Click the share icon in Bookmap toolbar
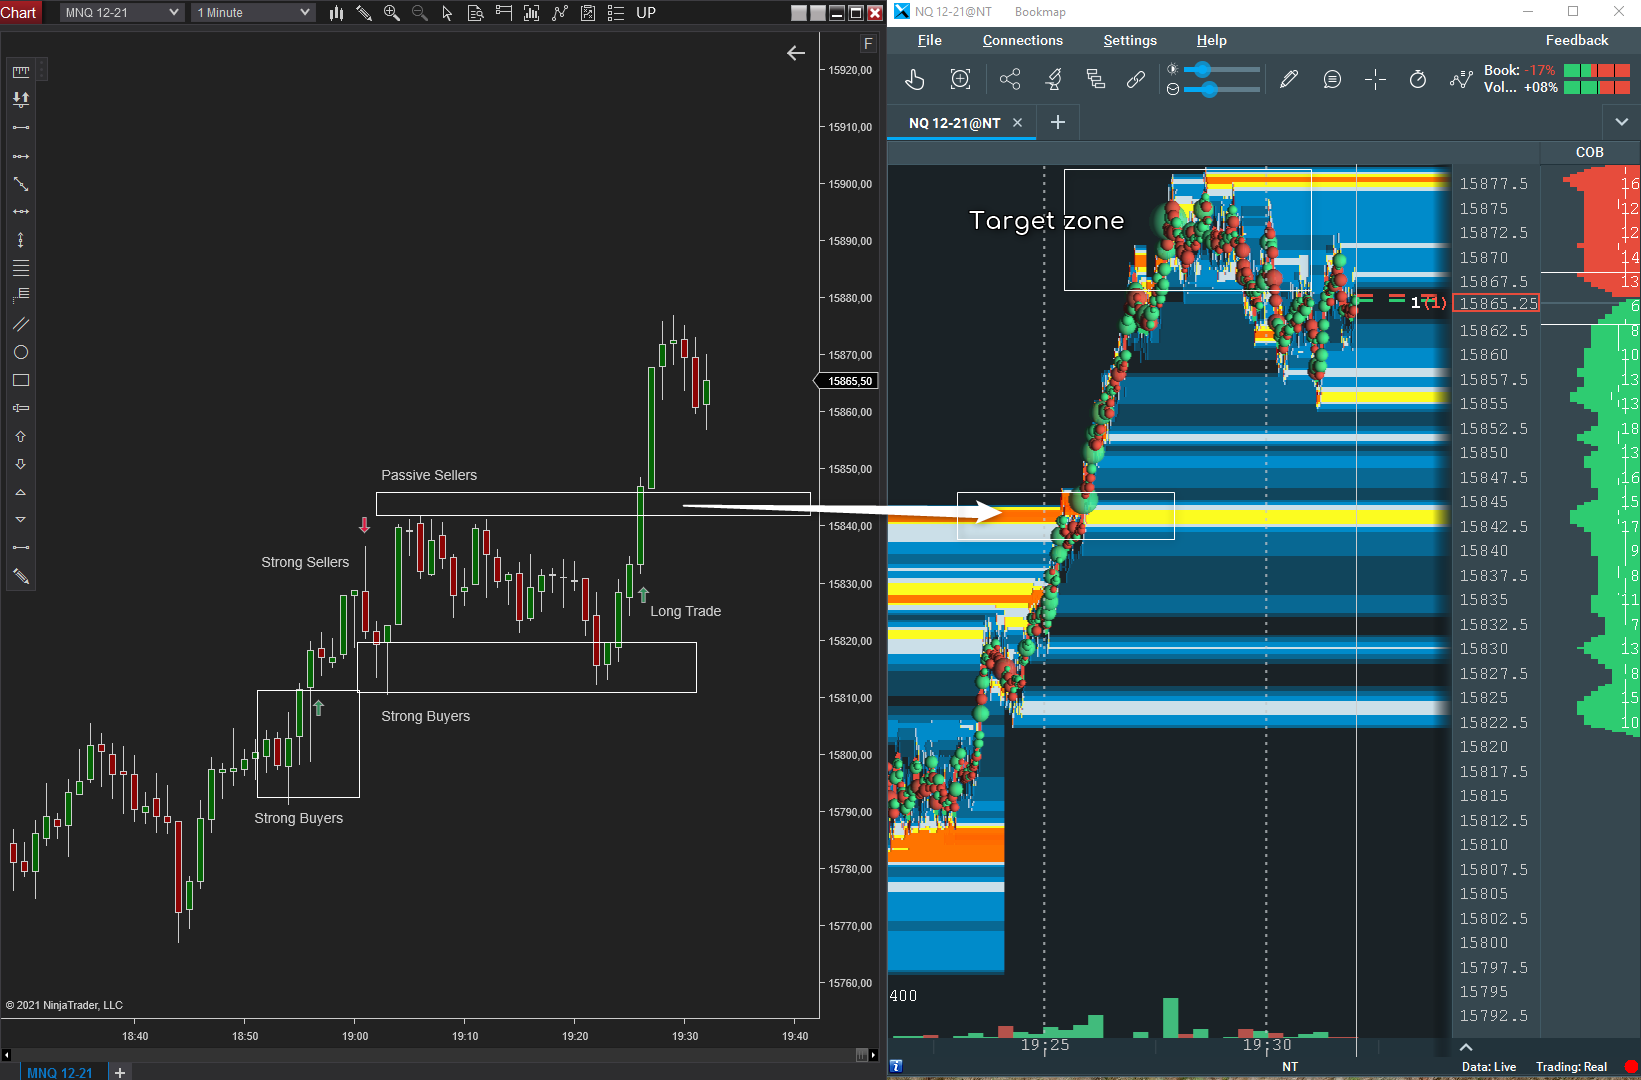Screen dimensions: 1641x1080 [1010, 79]
